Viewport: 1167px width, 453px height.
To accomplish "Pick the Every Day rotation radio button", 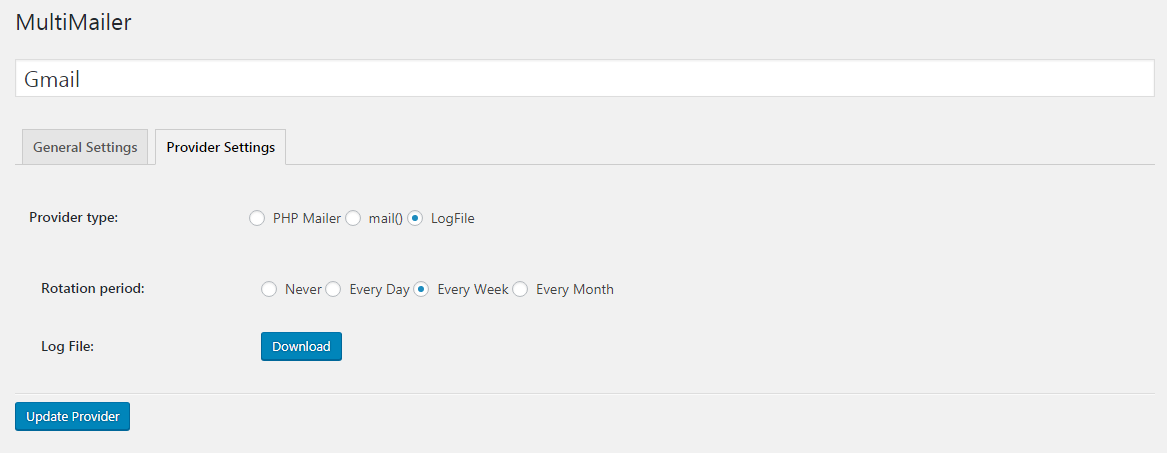I will [x=334, y=289].
